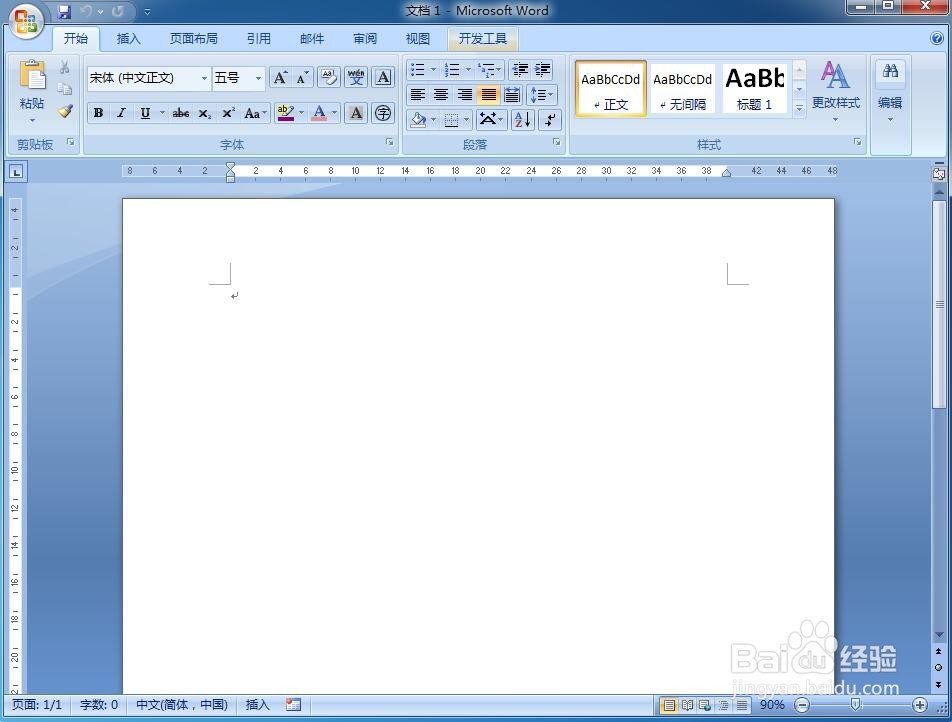
Task: Click the Clear Formatting icon
Action: [329, 78]
